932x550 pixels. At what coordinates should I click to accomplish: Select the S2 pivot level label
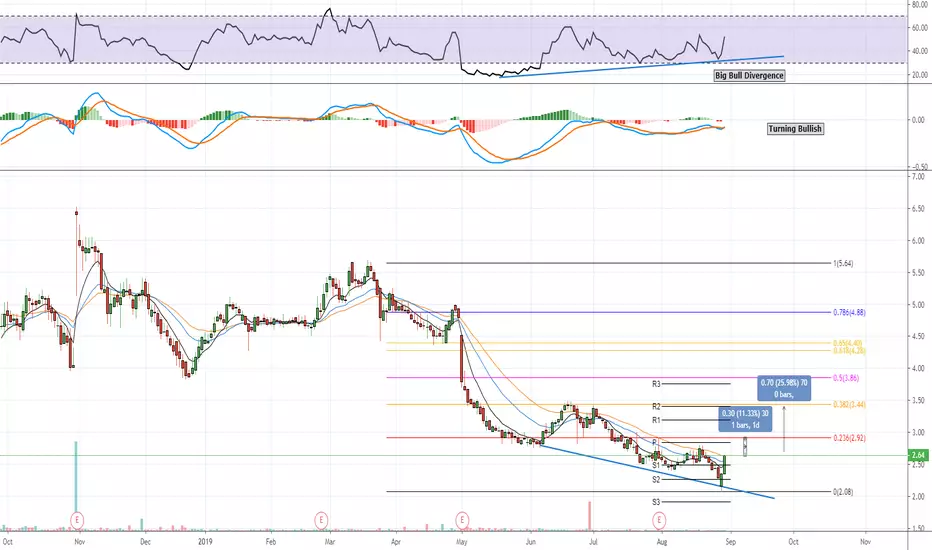pos(656,479)
